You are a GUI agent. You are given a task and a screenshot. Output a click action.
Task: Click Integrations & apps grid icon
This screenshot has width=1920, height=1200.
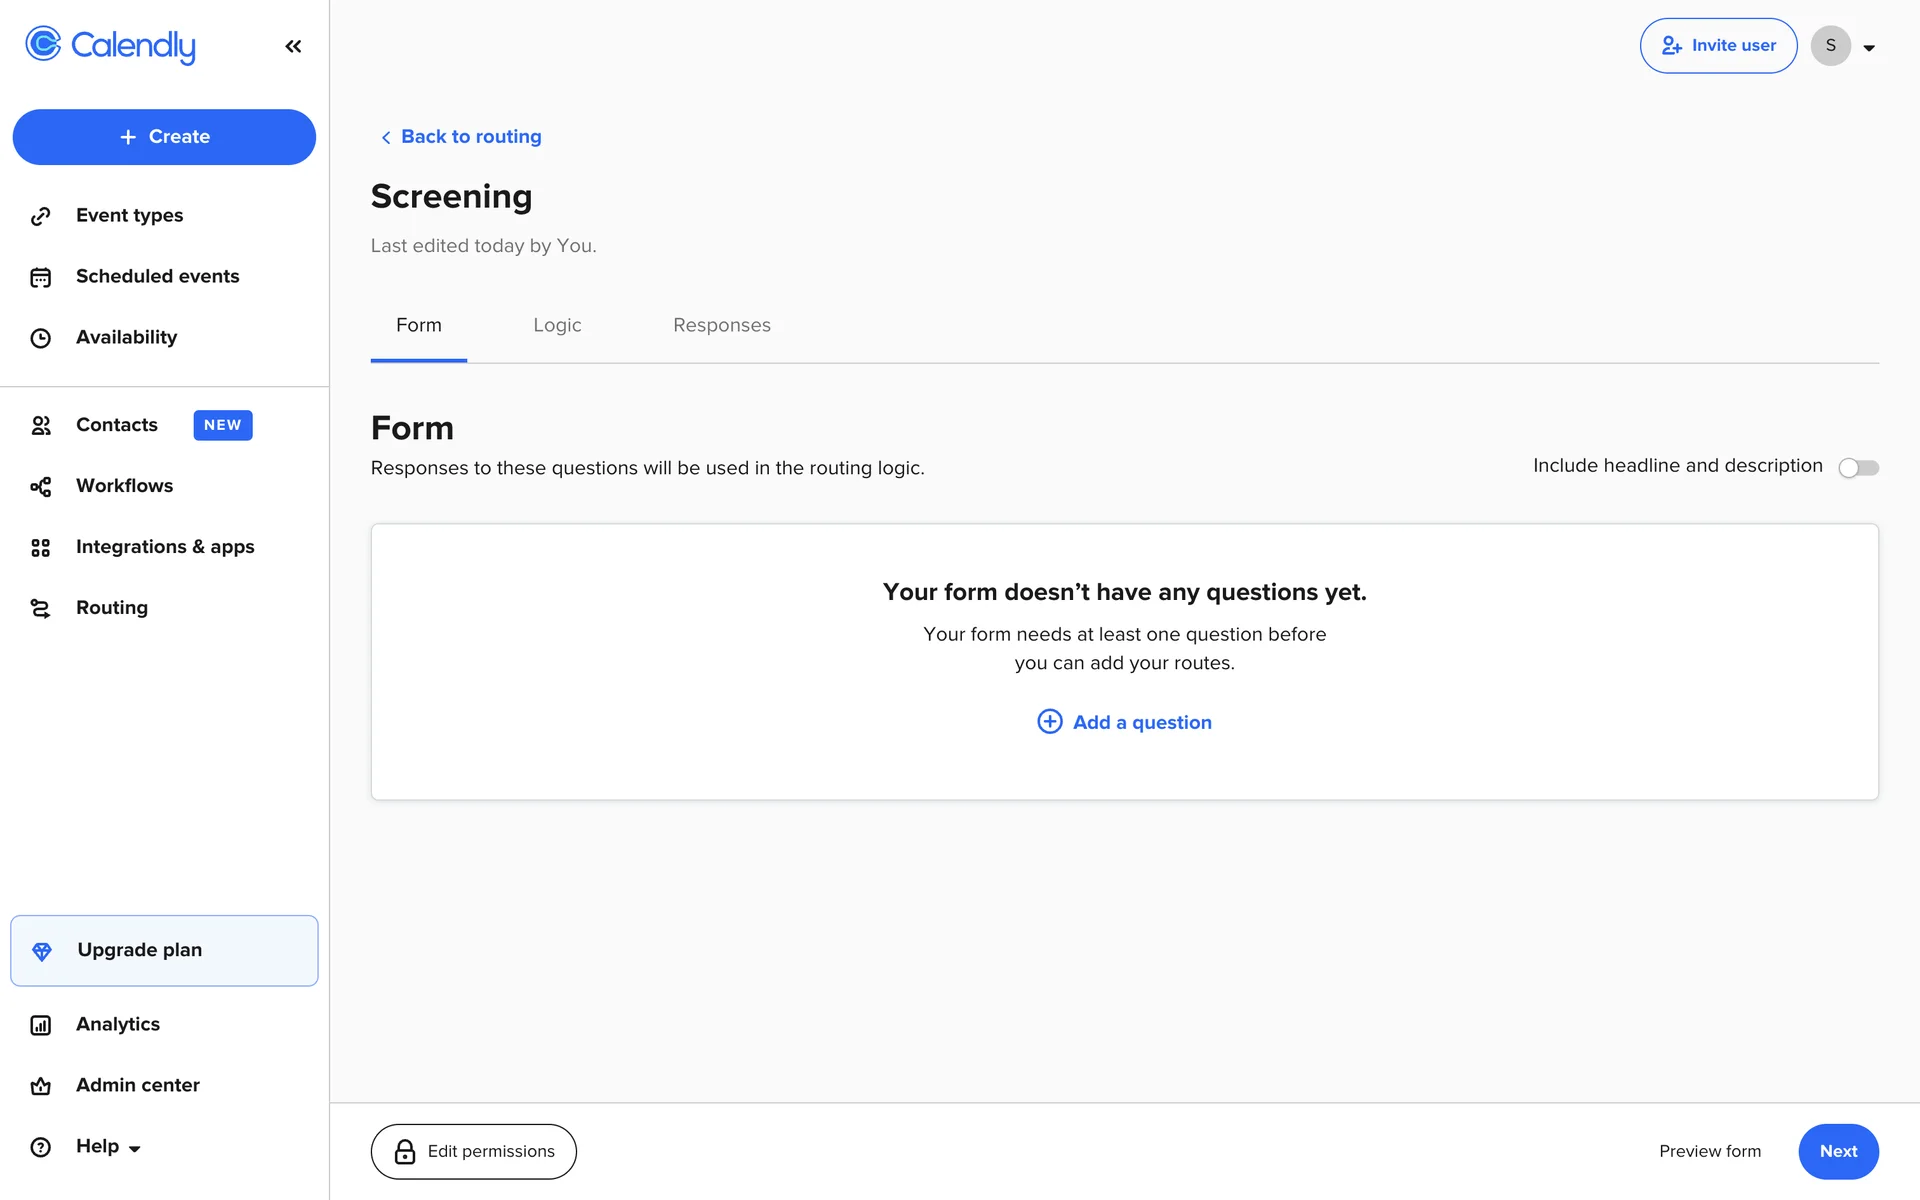[41, 547]
